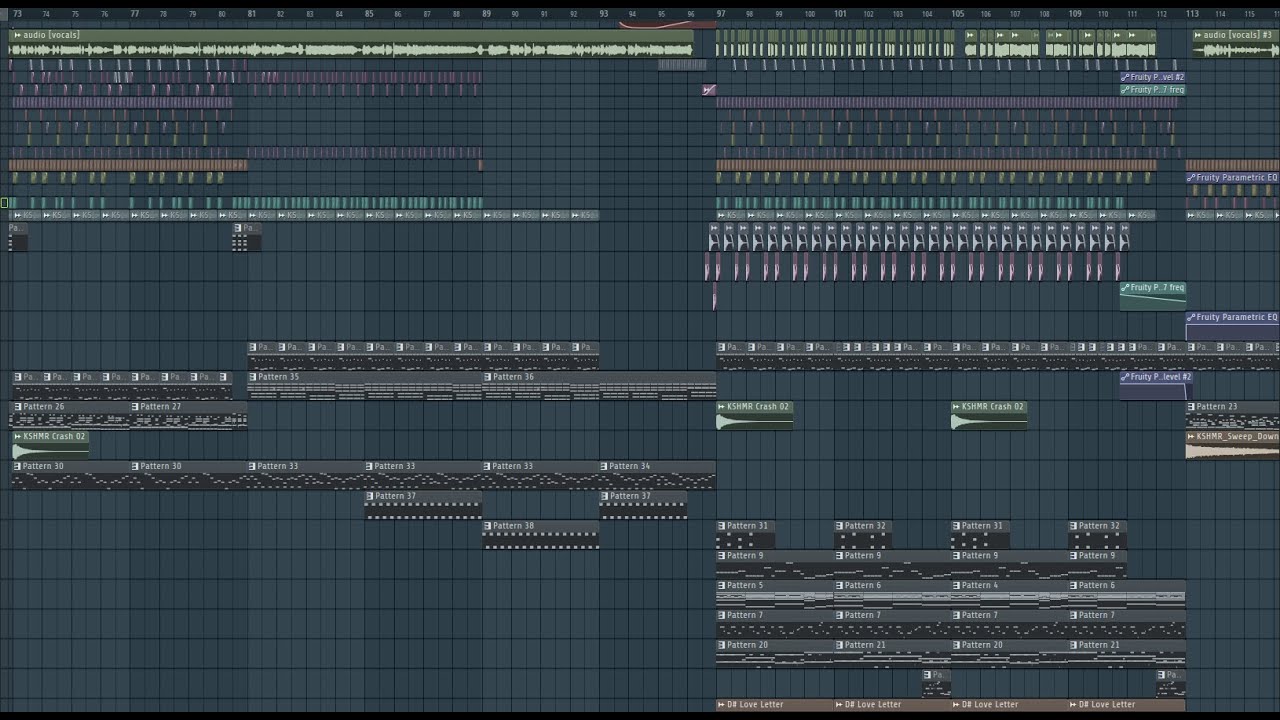Select the small Pa.. drum clip at bar 81
This screenshot has width=1280, height=720.
(247, 237)
